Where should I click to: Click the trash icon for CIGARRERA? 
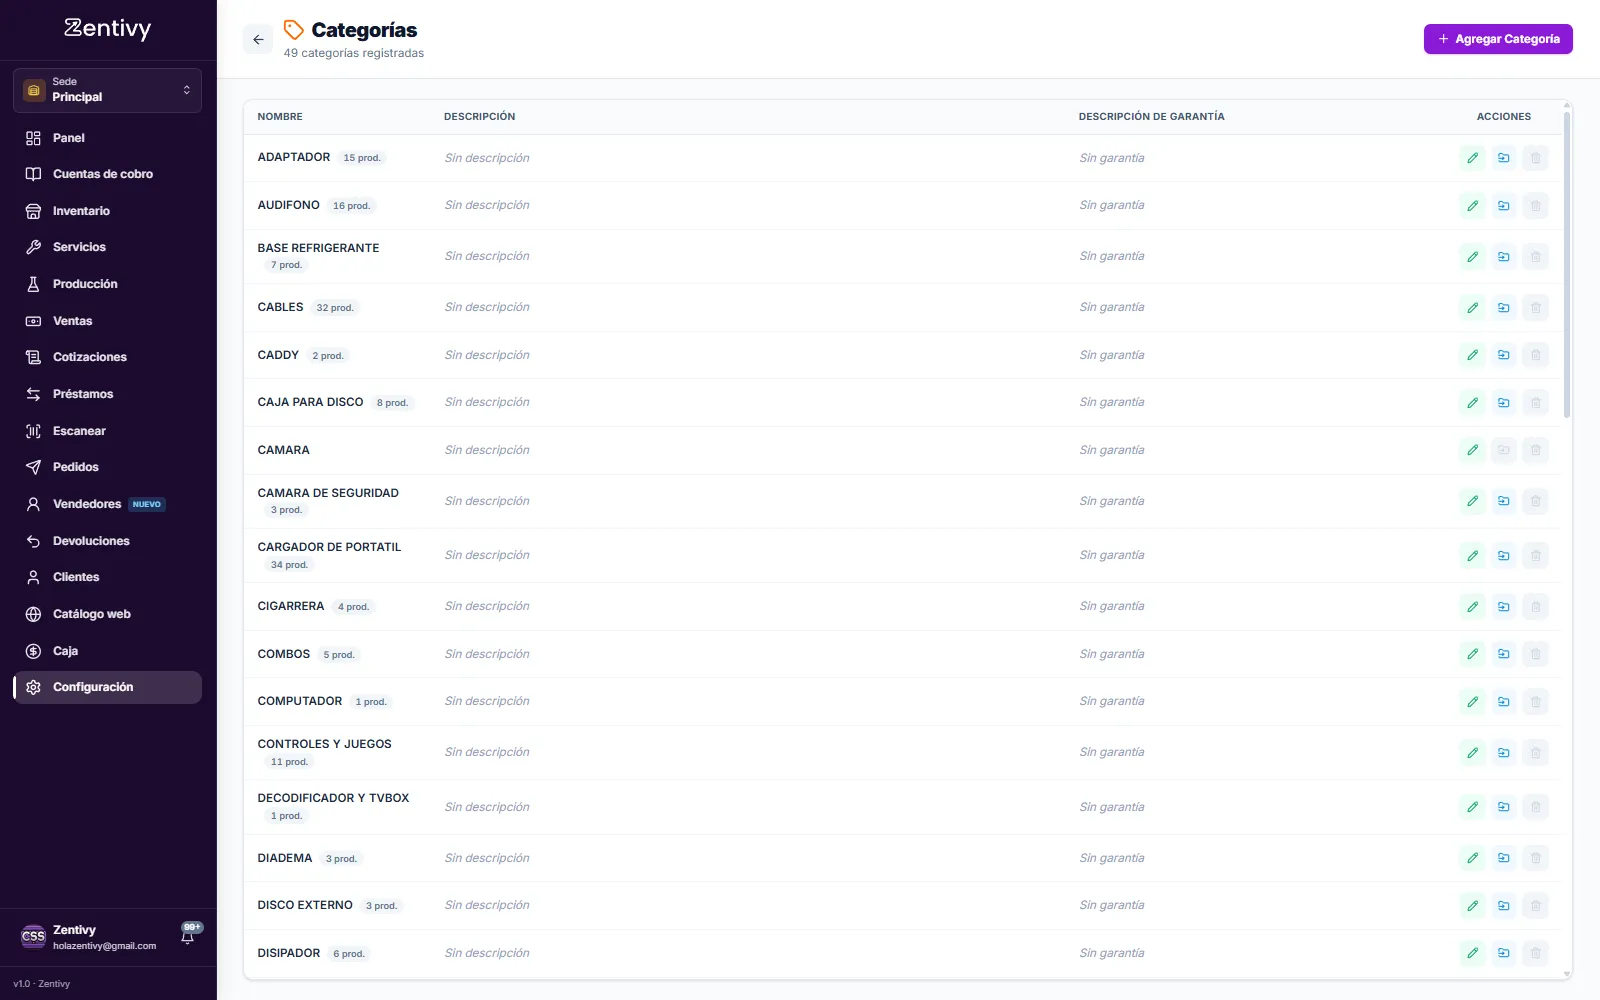coord(1535,606)
